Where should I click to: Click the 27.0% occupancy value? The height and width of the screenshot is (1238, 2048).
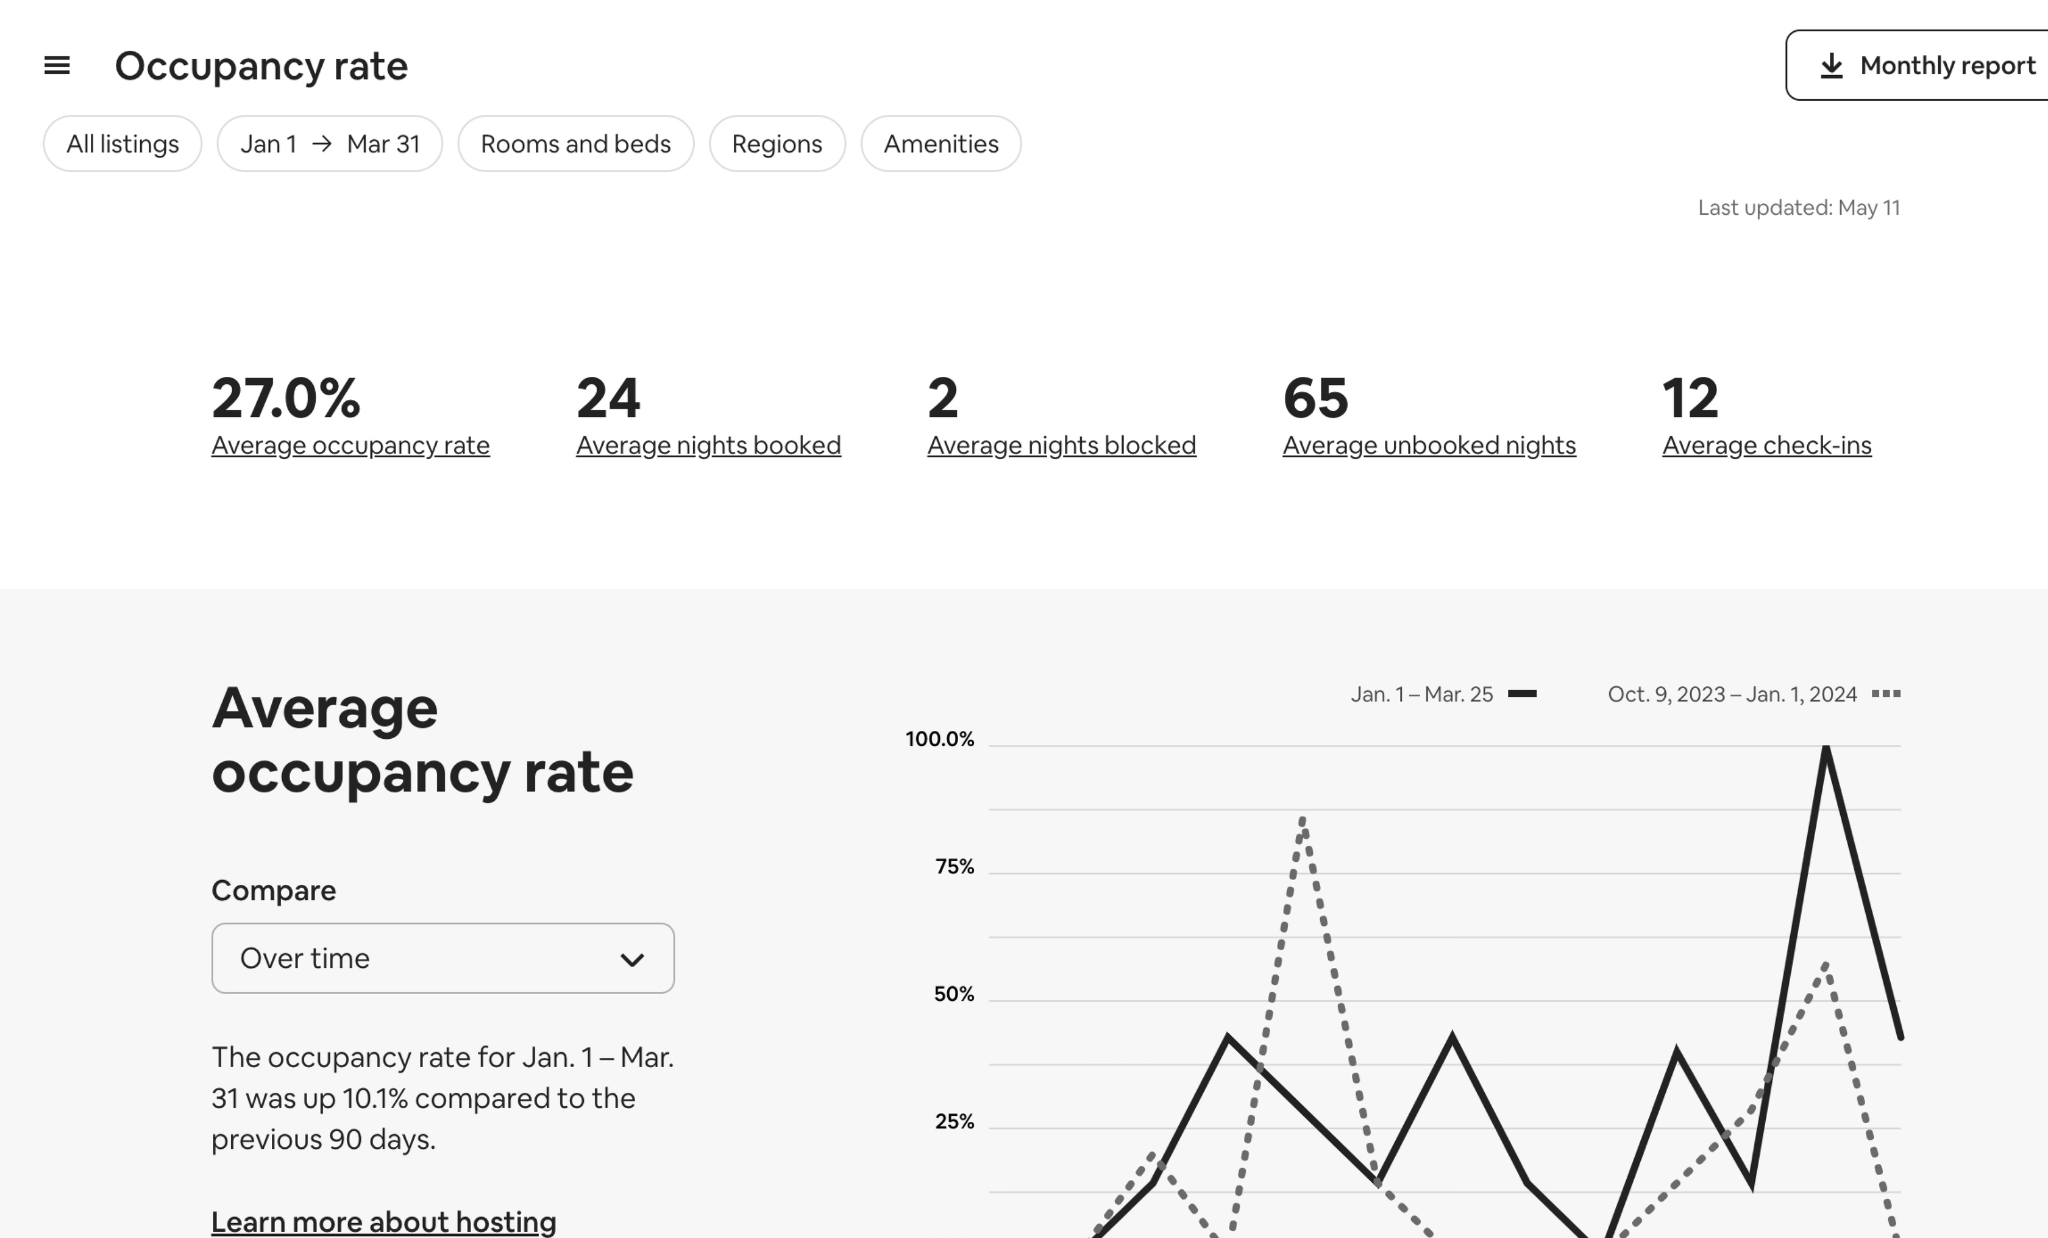[286, 398]
